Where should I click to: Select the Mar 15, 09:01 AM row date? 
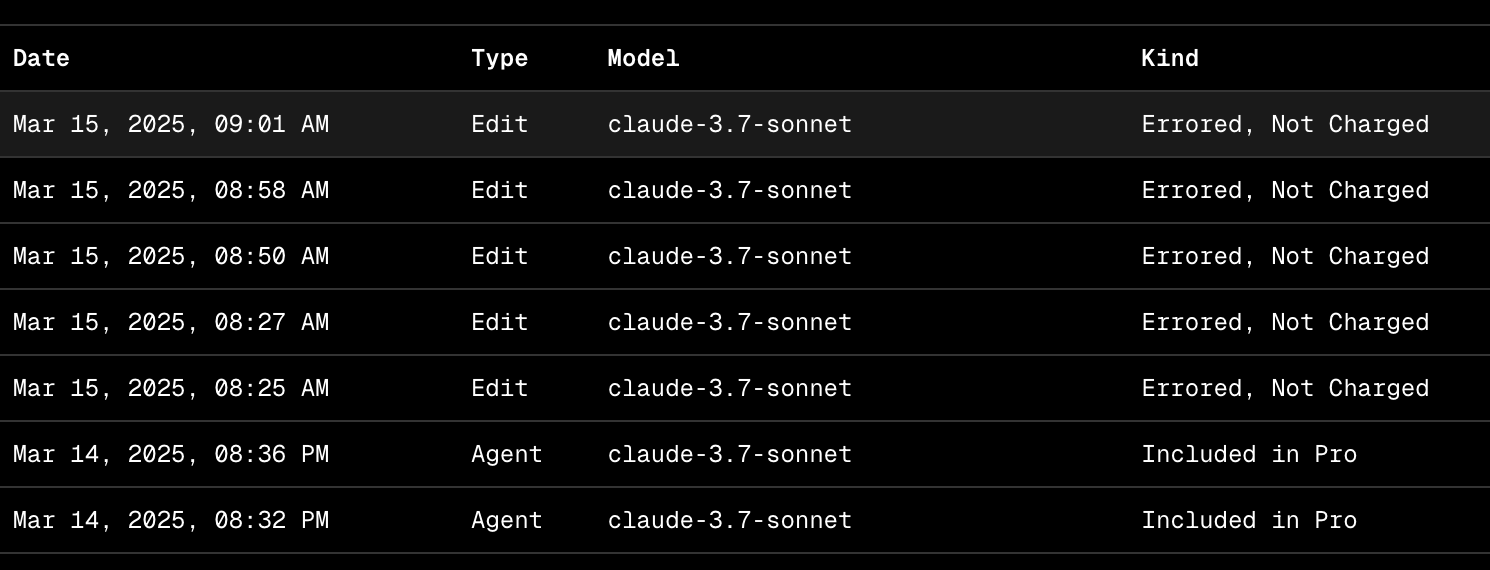coord(171,124)
